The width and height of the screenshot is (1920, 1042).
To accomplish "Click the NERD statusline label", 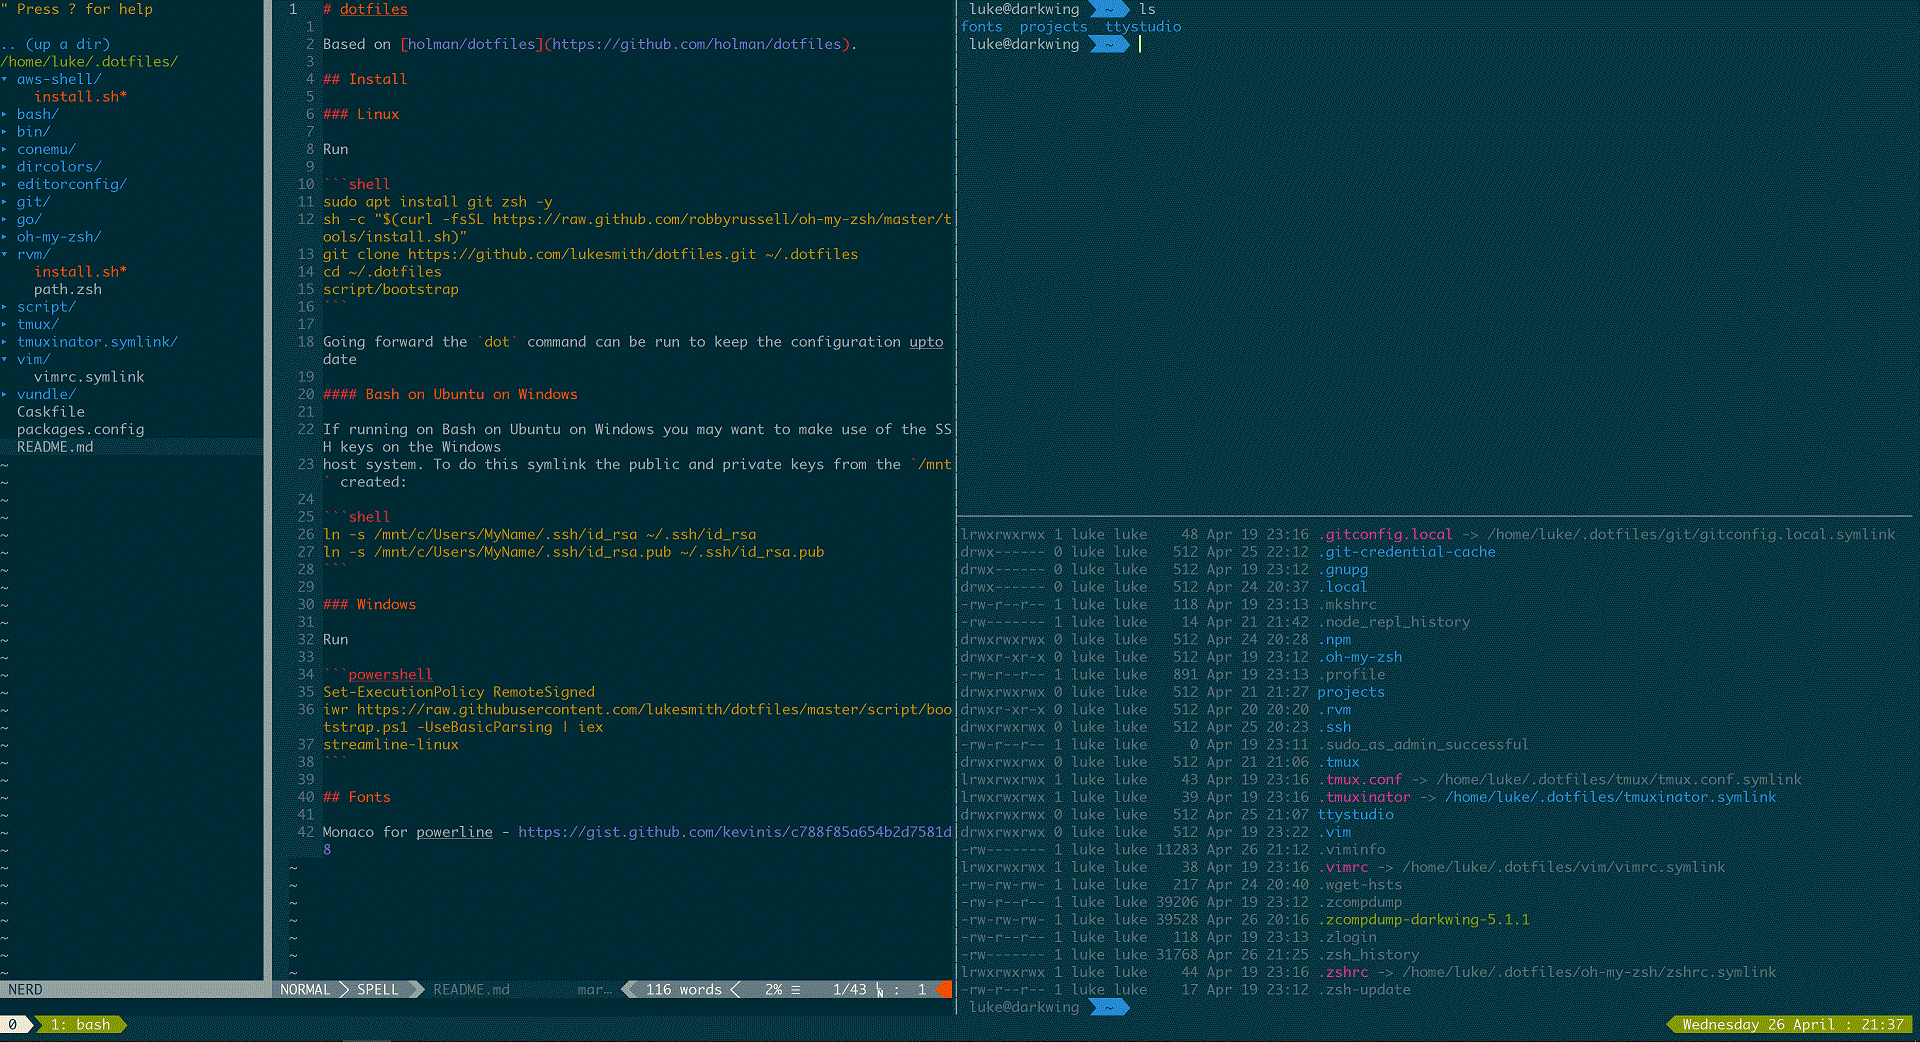I will coord(25,989).
